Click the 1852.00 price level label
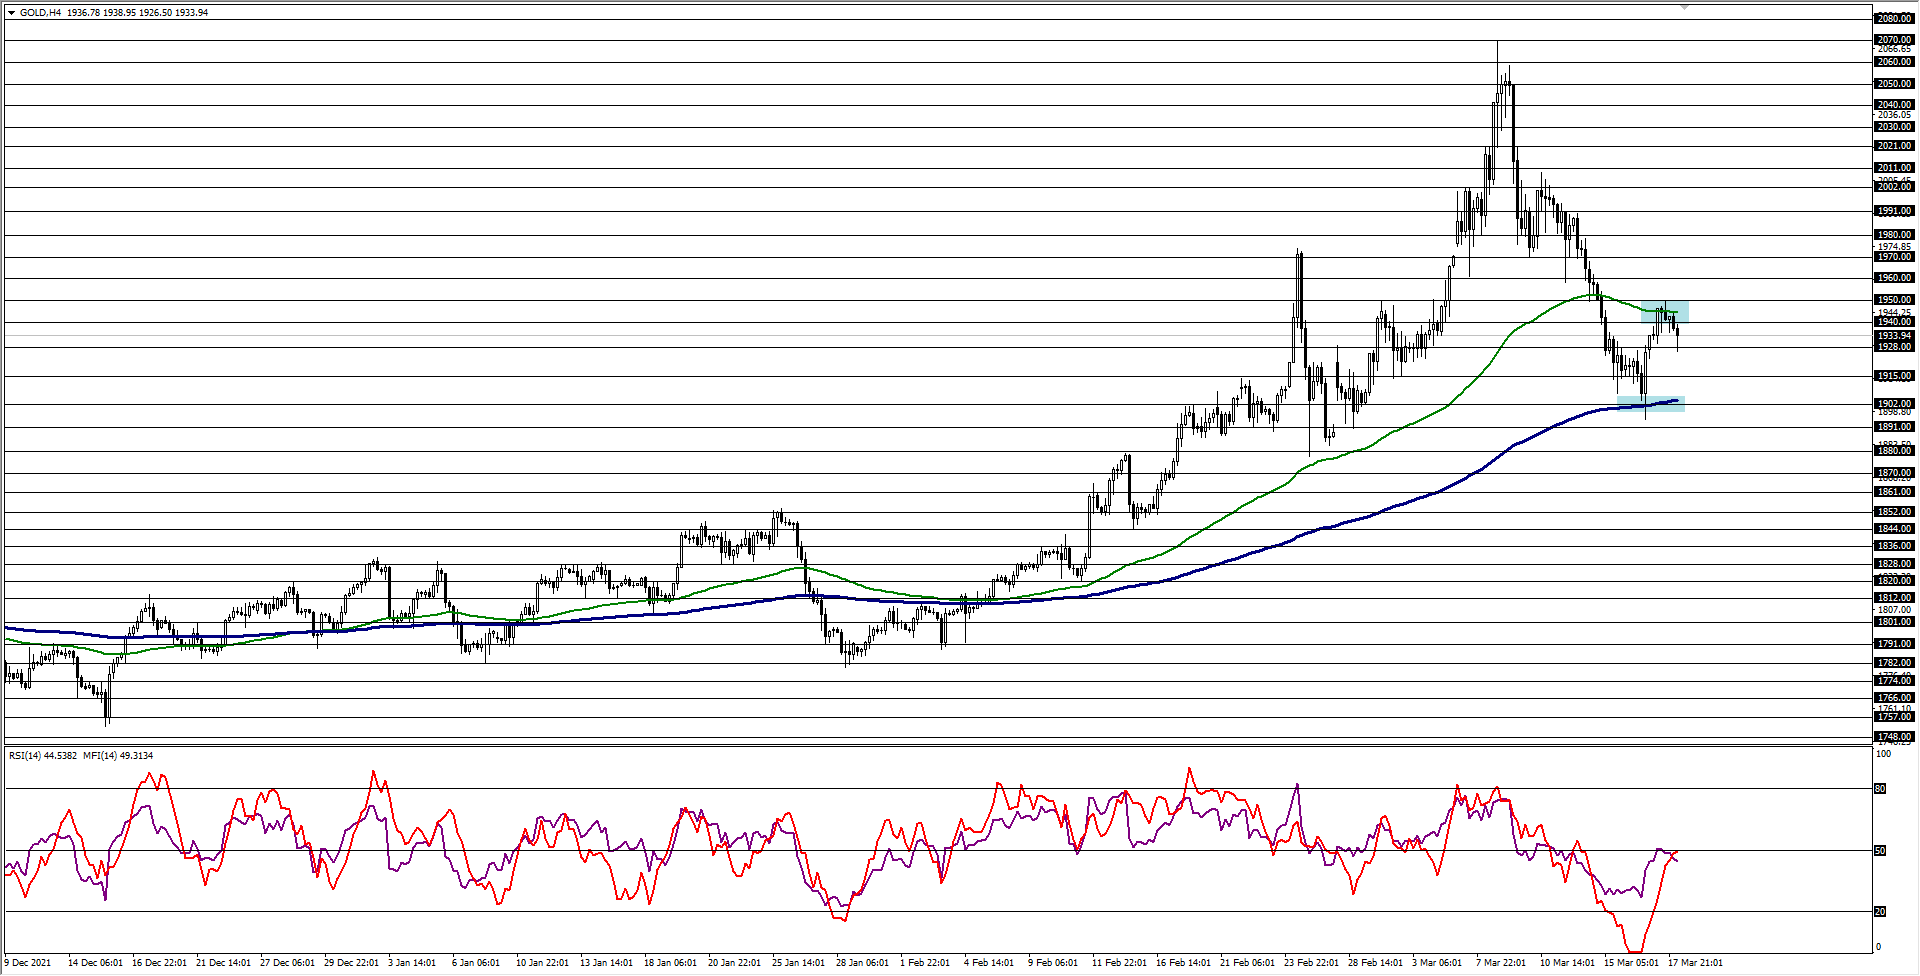 click(x=1894, y=512)
